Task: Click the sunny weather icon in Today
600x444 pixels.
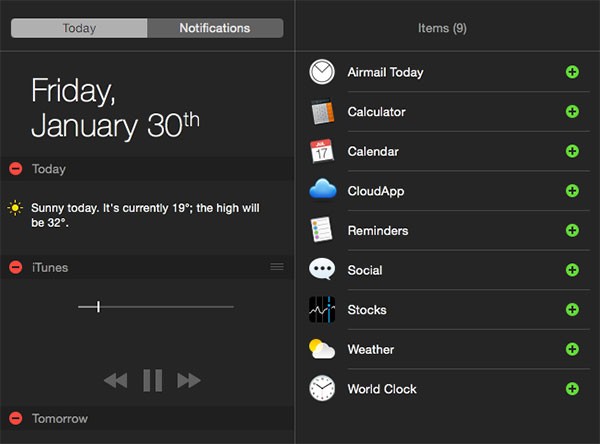Action: pyautogui.click(x=15, y=208)
